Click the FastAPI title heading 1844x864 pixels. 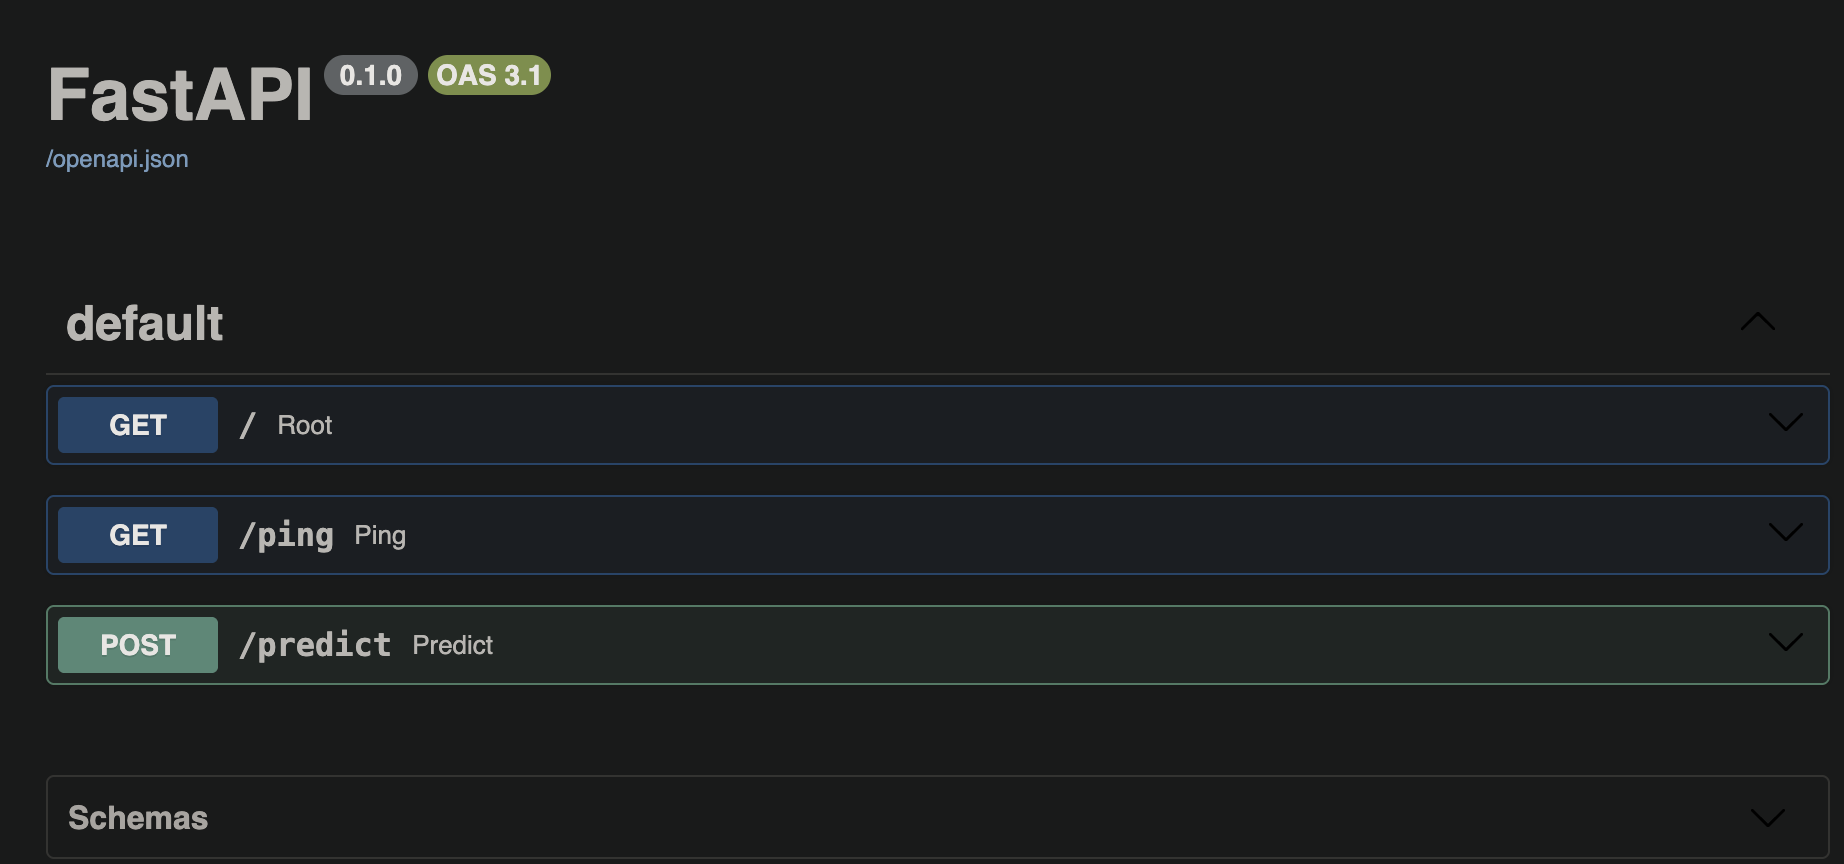click(180, 95)
